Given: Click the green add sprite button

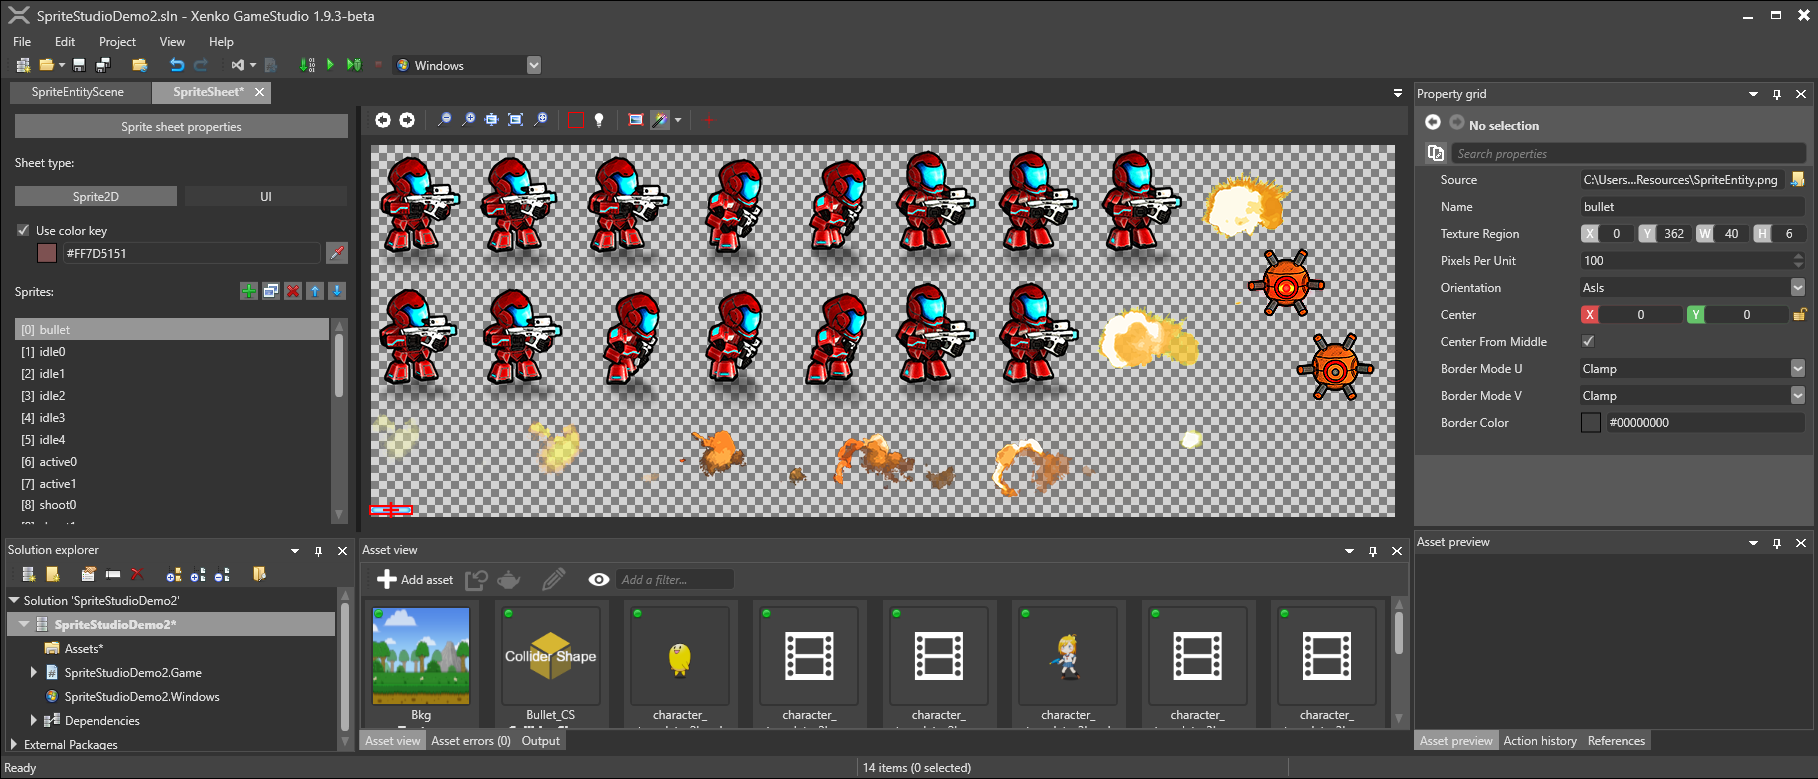Looking at the screenshot, I should pyautogui.click(x=249, y=291).
